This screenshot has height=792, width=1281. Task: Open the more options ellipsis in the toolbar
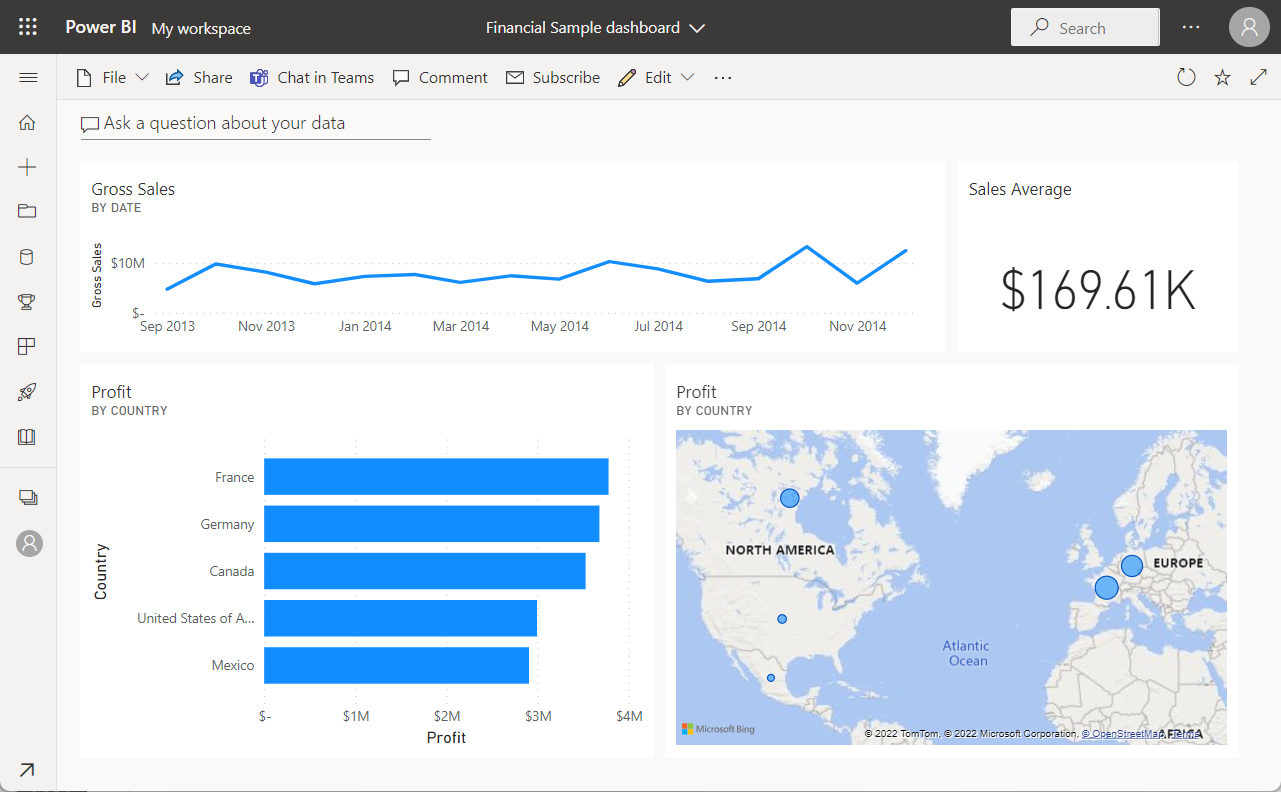click(x=722, y=77)
